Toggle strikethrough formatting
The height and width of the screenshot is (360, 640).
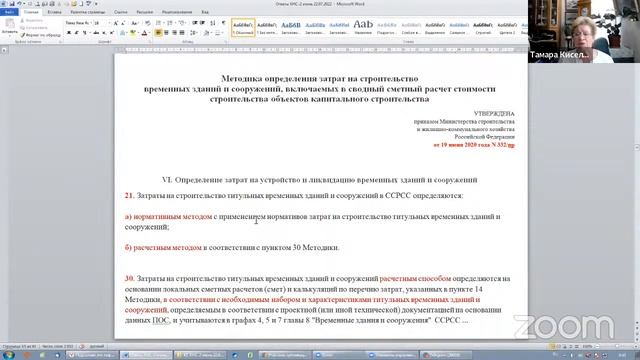96,33
